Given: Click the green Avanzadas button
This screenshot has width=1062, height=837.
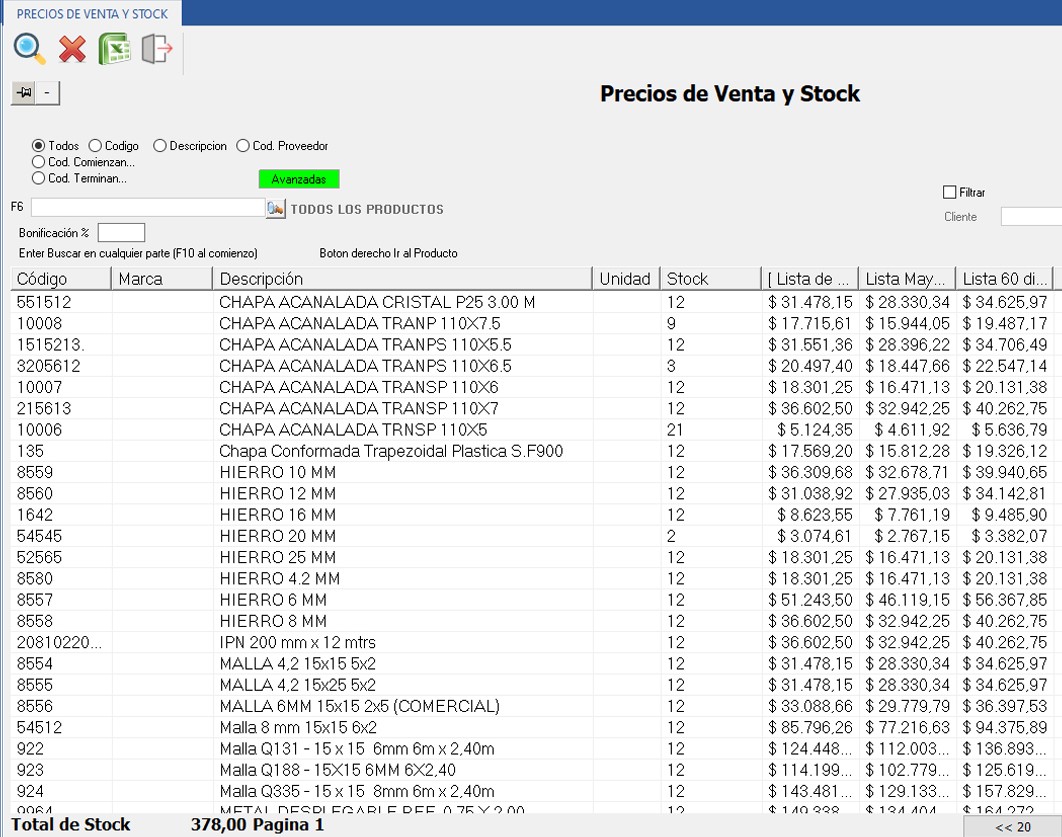Looking at the screenshot, I should (299, 179).
